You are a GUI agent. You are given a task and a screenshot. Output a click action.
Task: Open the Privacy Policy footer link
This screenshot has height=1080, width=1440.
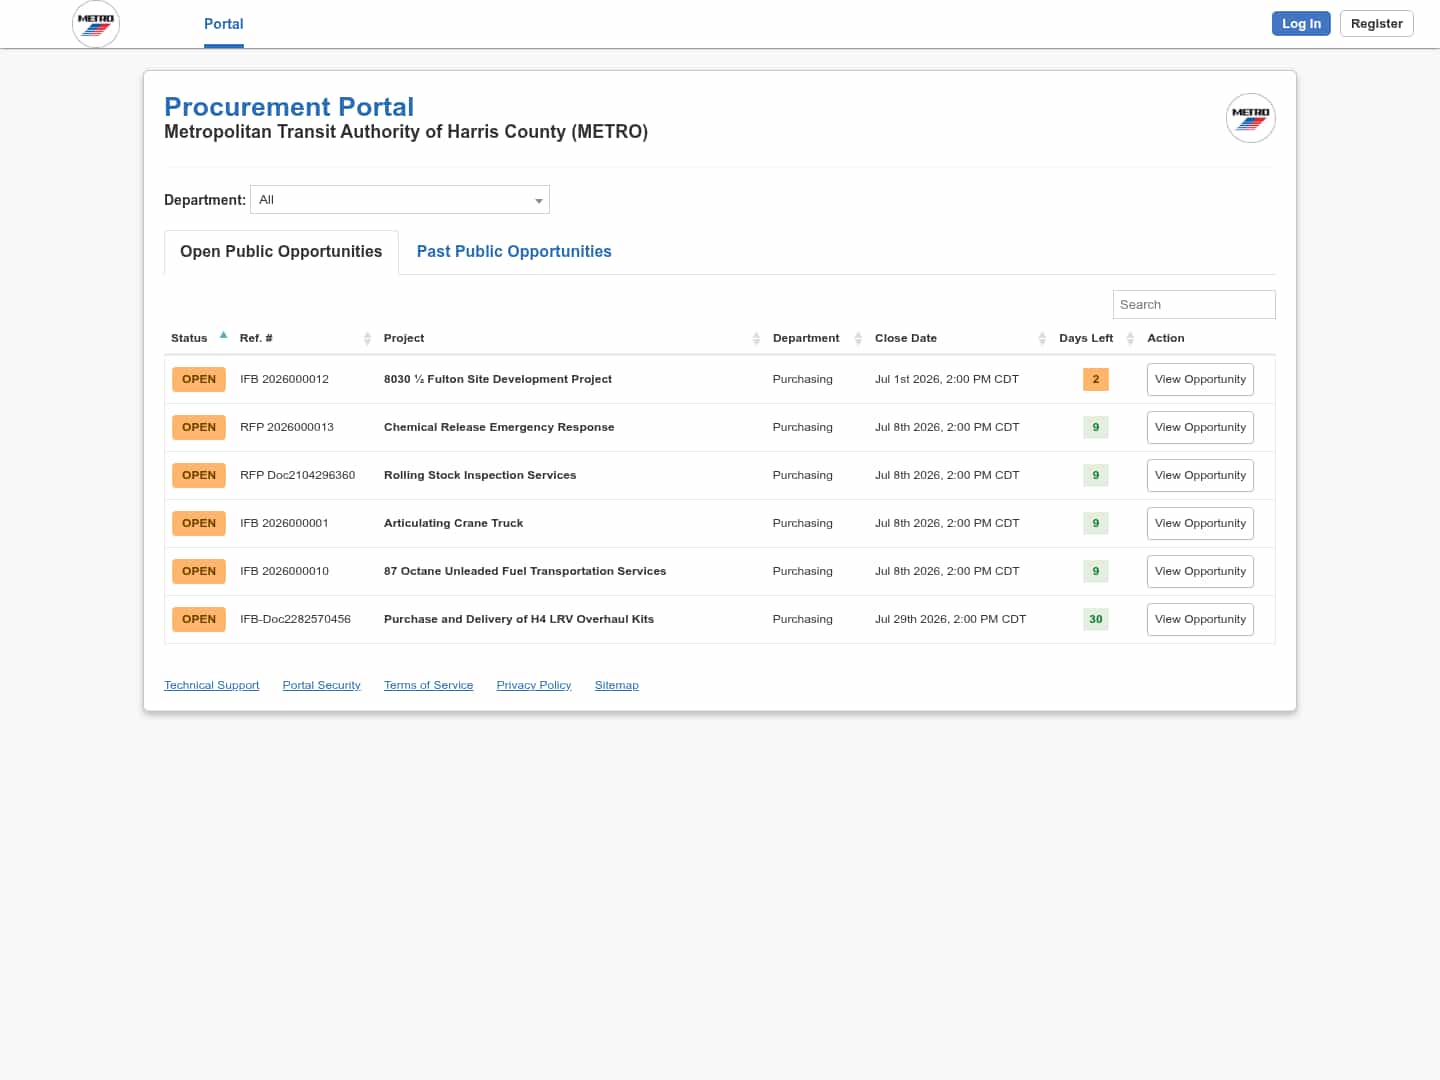(534, 686)
